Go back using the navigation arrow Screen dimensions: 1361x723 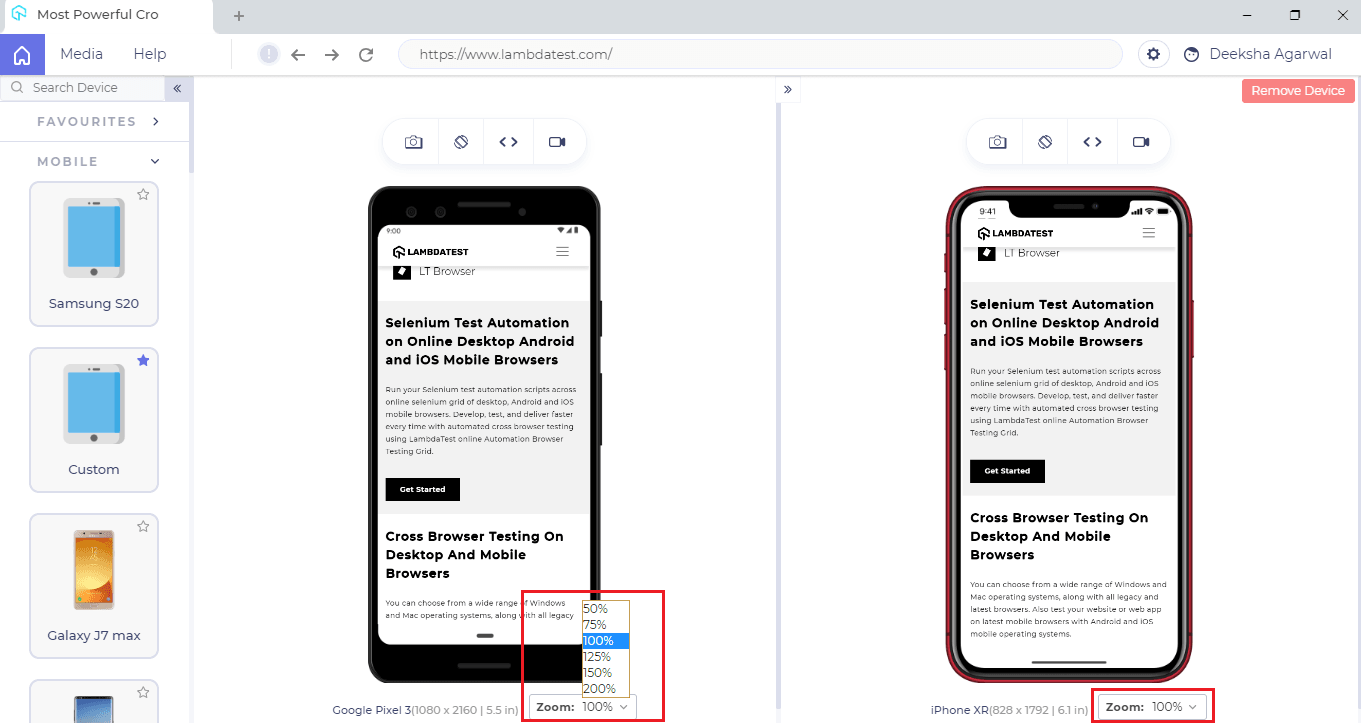click(298, 54)
